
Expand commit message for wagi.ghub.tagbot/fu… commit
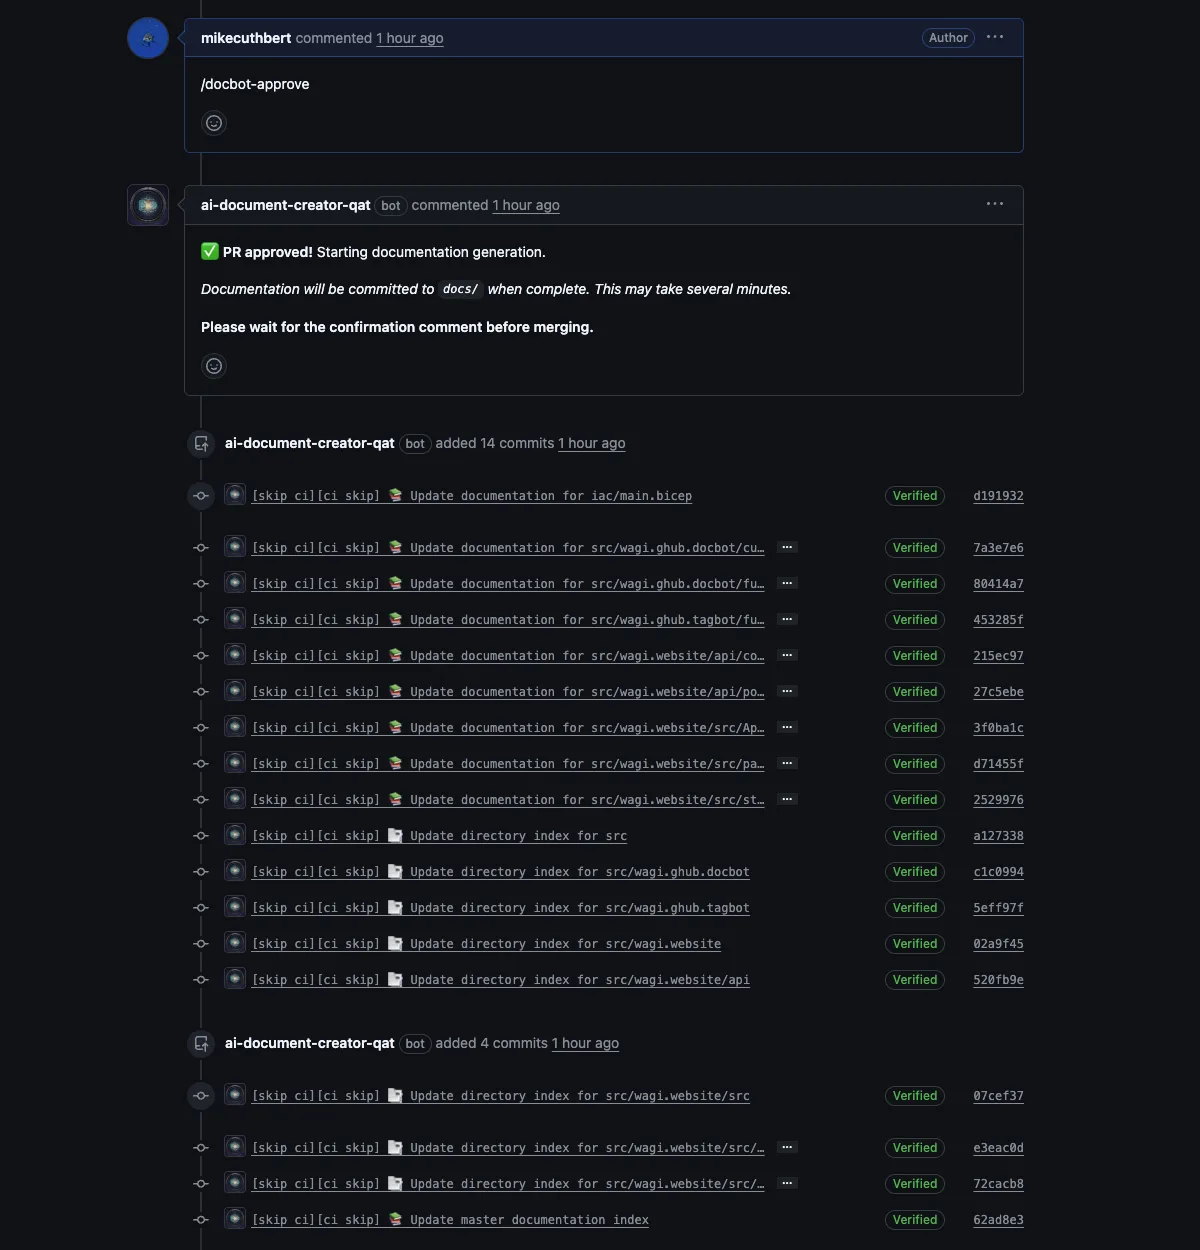pyautogui.click(x=787, y=620)
